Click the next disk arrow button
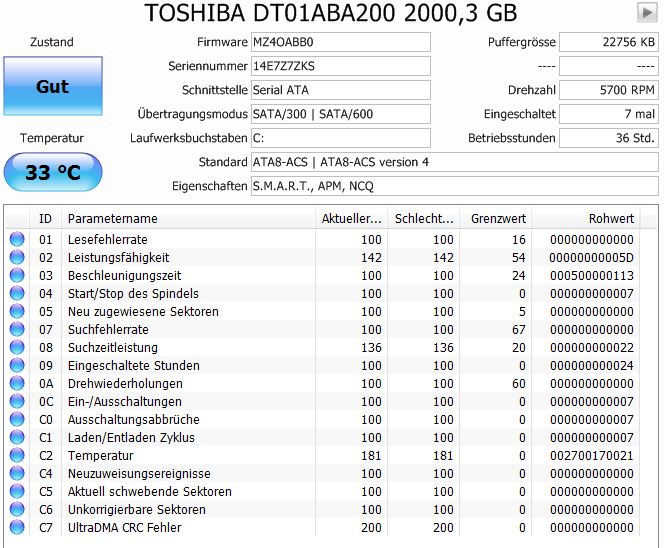664x548 pixels. coord(647,12)
